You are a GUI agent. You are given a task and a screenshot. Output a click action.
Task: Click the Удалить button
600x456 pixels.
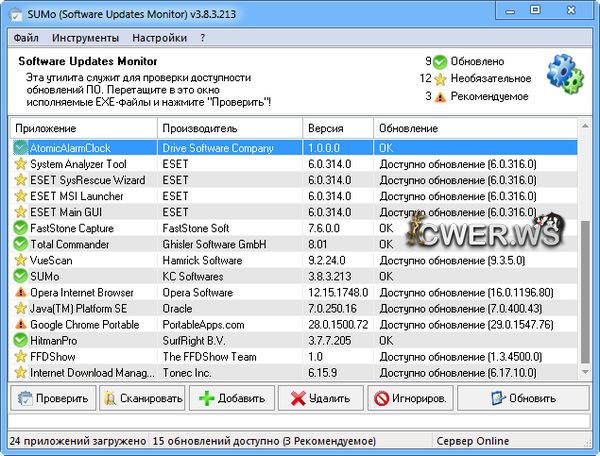pyautogui.click(x=320, y=398)
